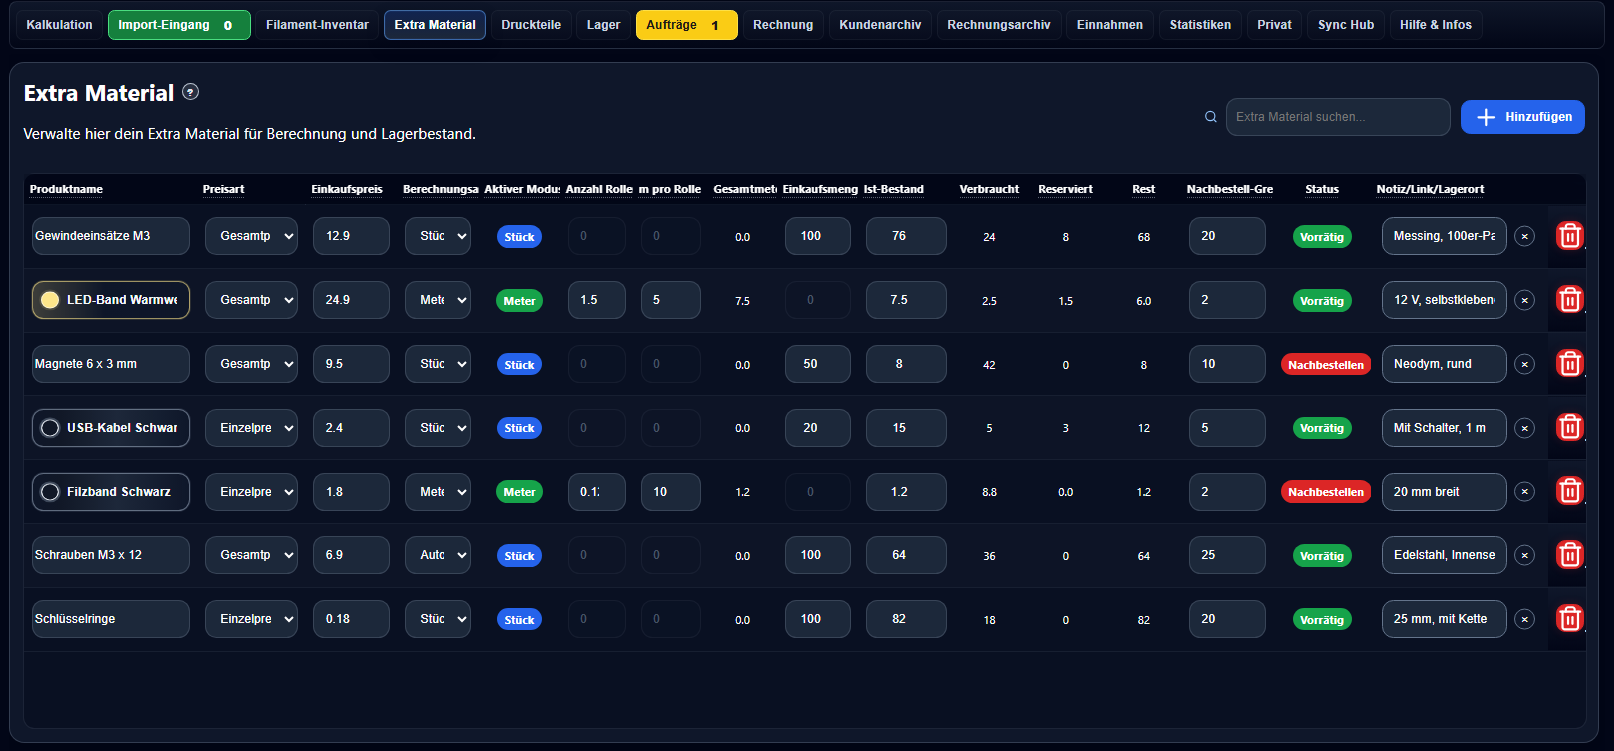Open the Auto calculation dropdown for Schrauben M3 x 12
The height and width of the screenshot is (751, 1614).
click(x=438, y=555)
